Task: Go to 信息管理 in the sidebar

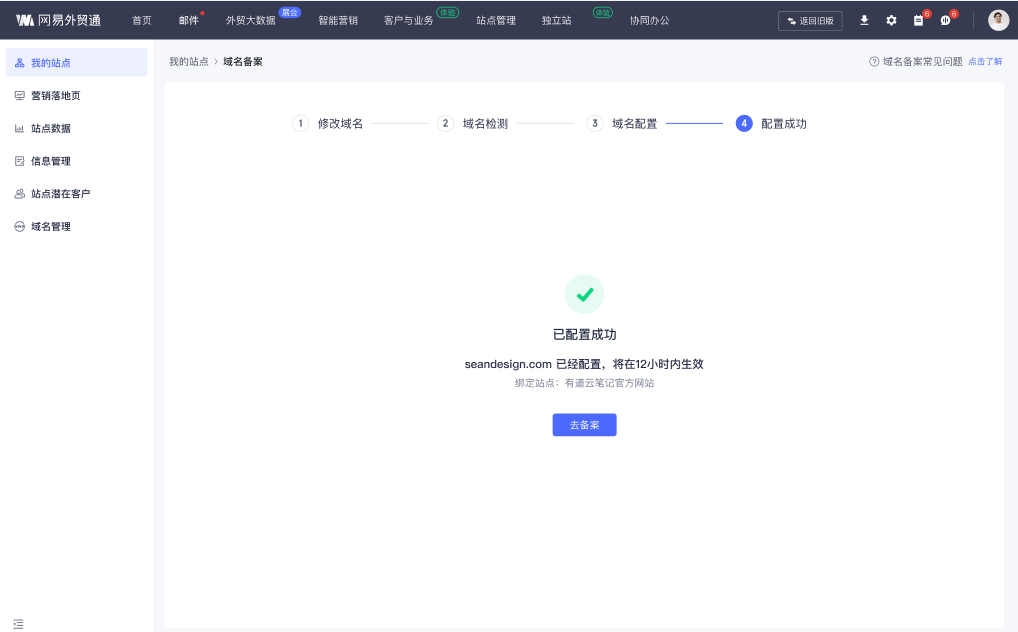Action: pos(50,161)
